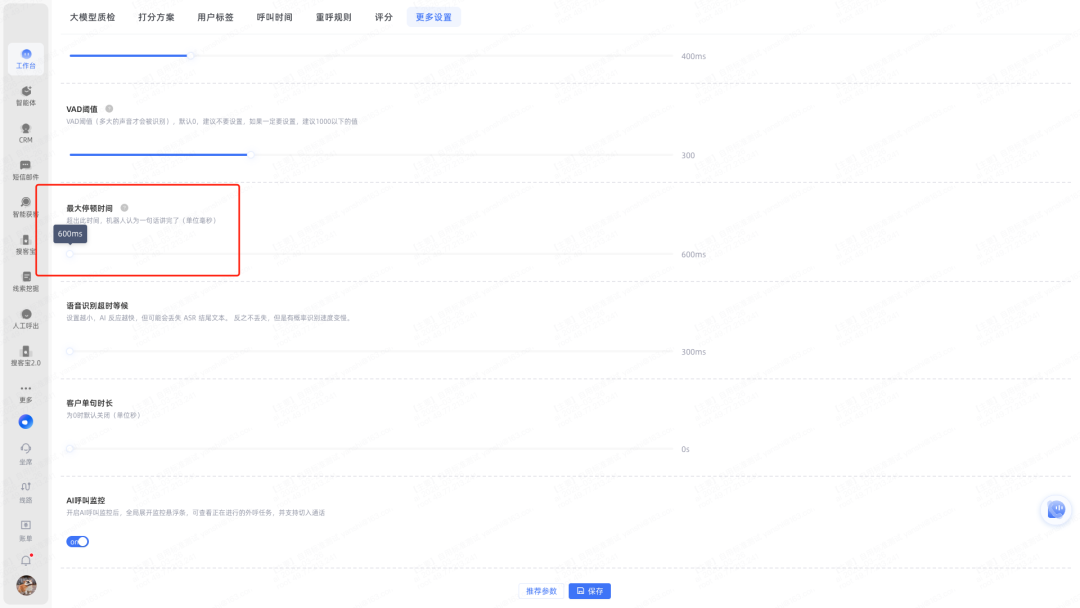Screen dimensions: 1080x608
Task: Open 人工呼出 manual call section
Action: (26, 318)
